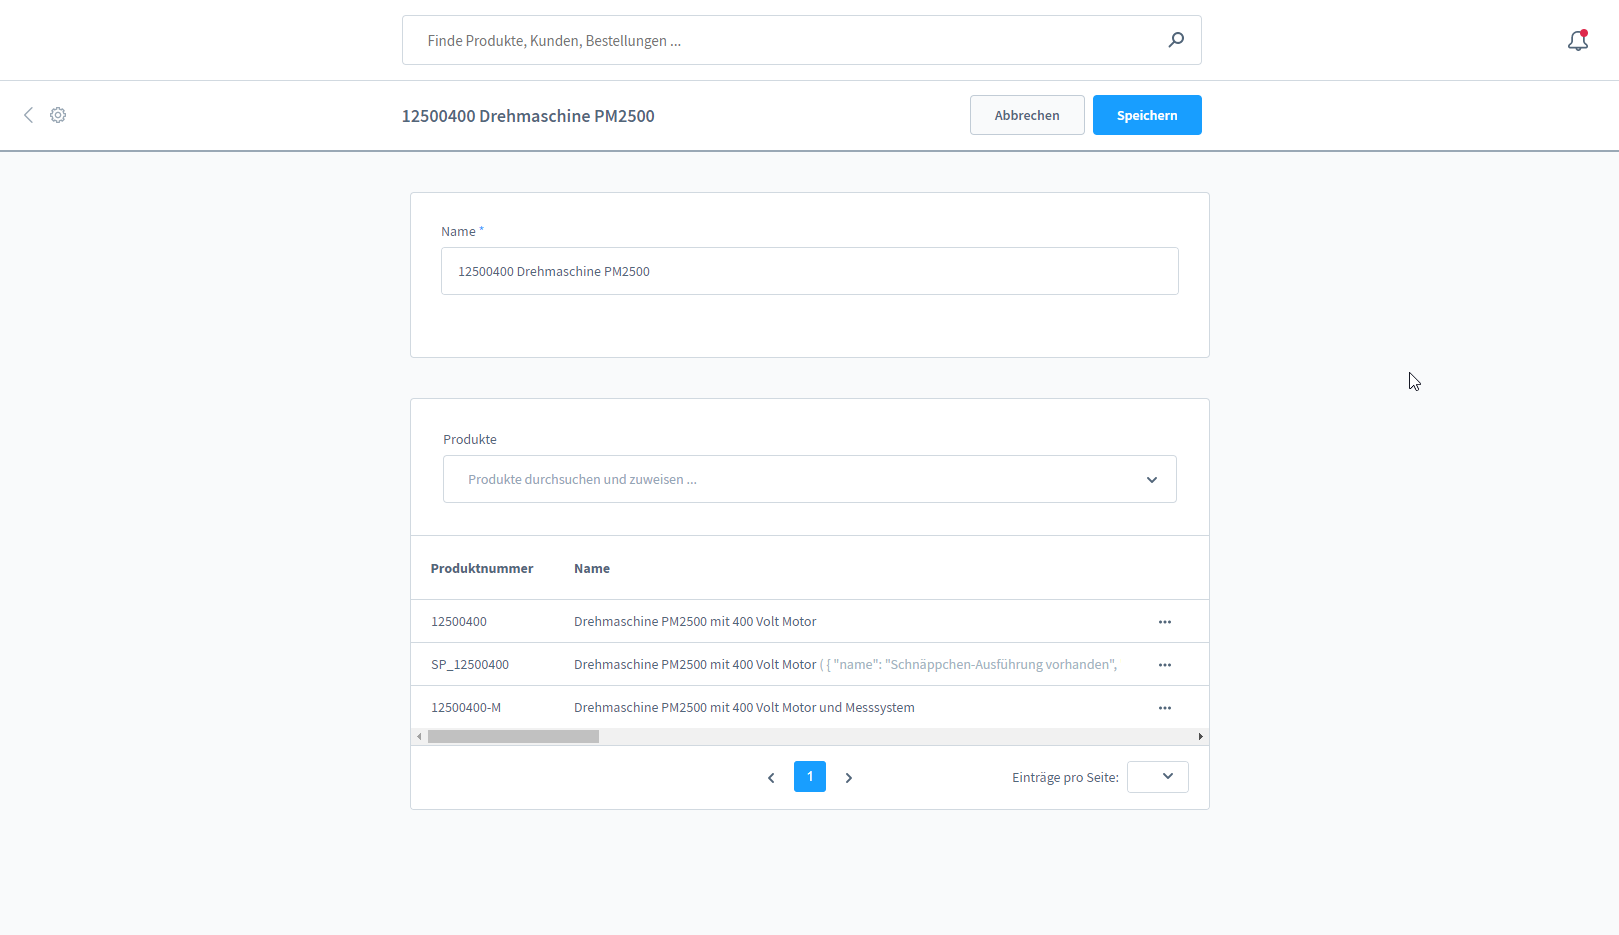Viewport: 1619px width, 935px height.
Task: Sort by Produktnummer column header
Action: pyautogui.click(x=482, y=568)
